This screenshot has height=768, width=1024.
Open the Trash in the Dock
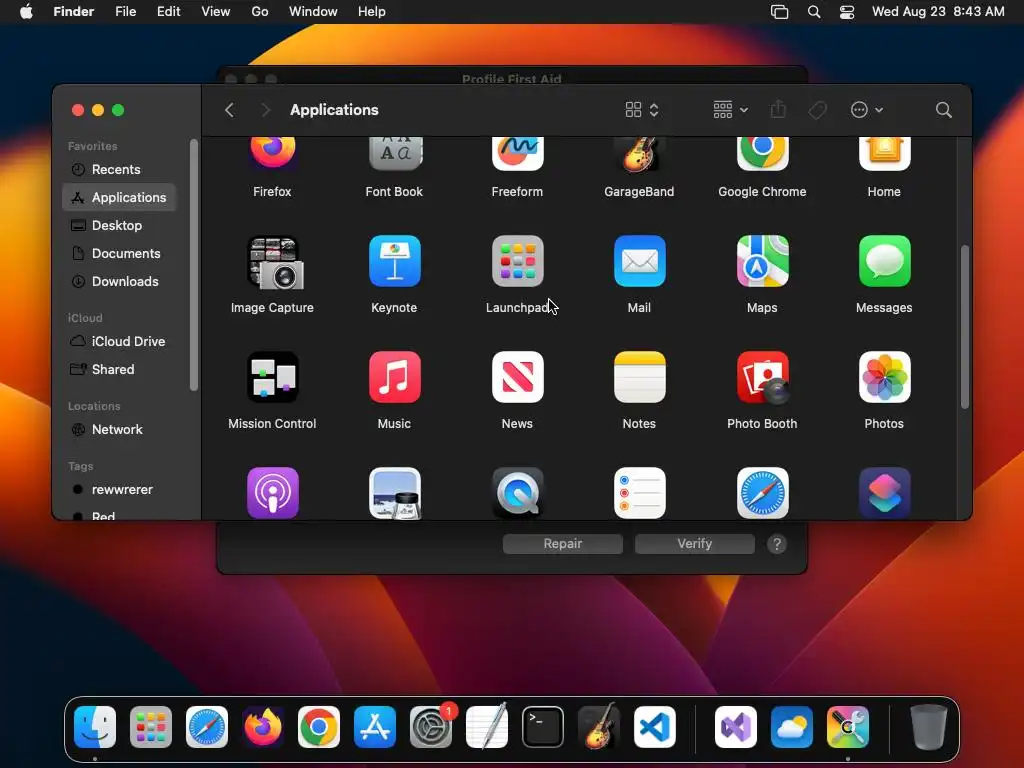point(928,727)
